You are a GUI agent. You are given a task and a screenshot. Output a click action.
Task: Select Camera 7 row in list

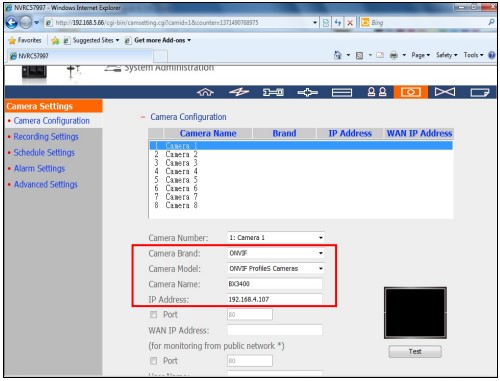(x=301, y=197)
